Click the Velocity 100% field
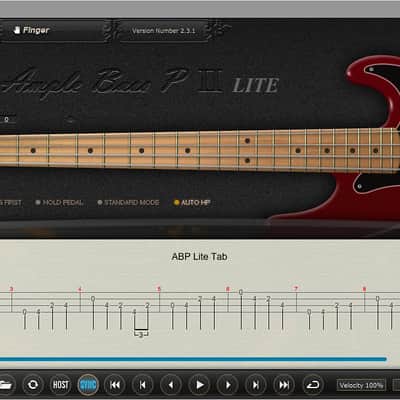400x400 pixels. tap(361, 385)
